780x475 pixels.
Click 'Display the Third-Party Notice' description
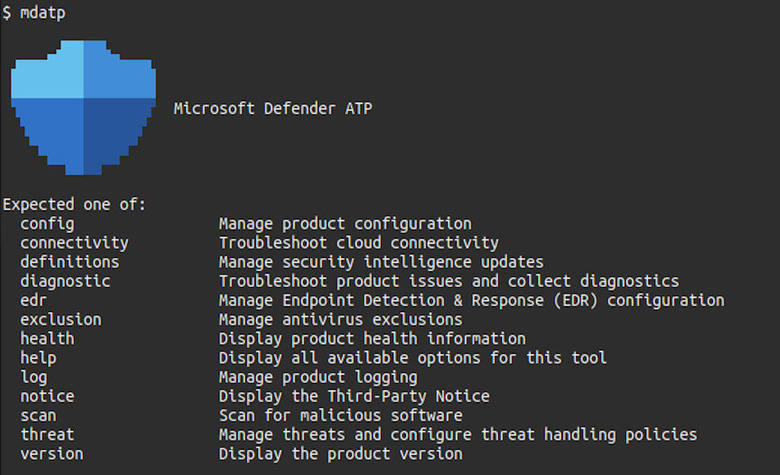(354, 396)
